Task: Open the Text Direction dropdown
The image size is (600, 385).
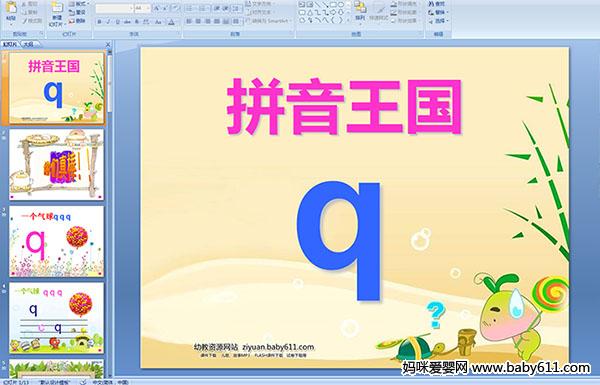Action: tap(261, 3)
